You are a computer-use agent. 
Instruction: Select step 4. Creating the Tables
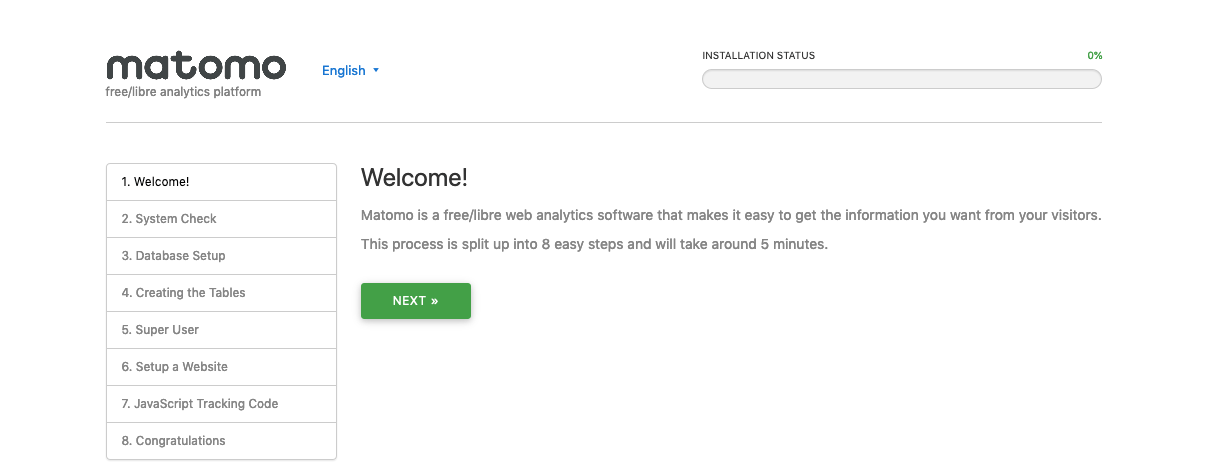click(221, 293)
